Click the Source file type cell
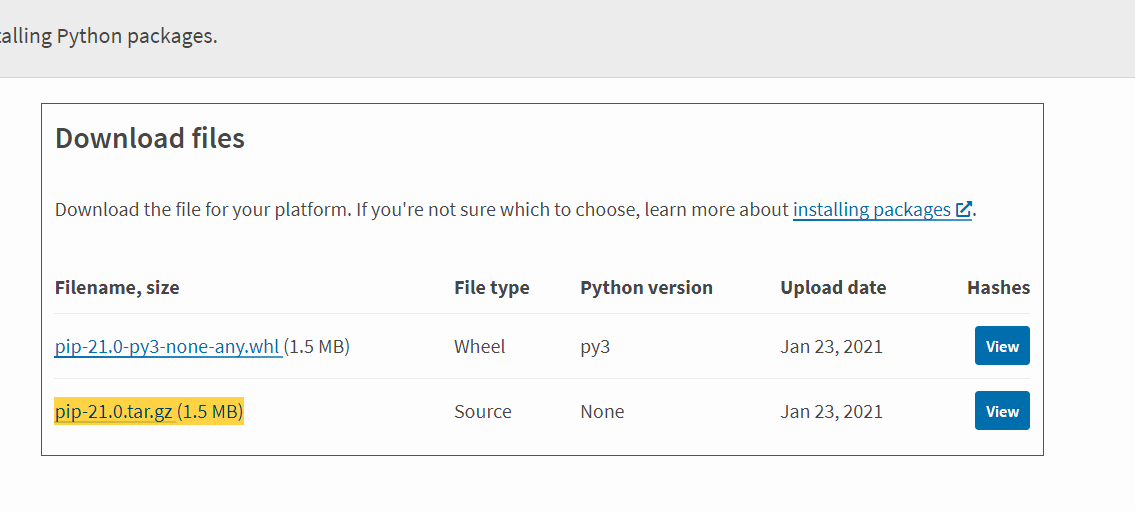This screenshot has height=511, width=1135. tap(483, 412)
